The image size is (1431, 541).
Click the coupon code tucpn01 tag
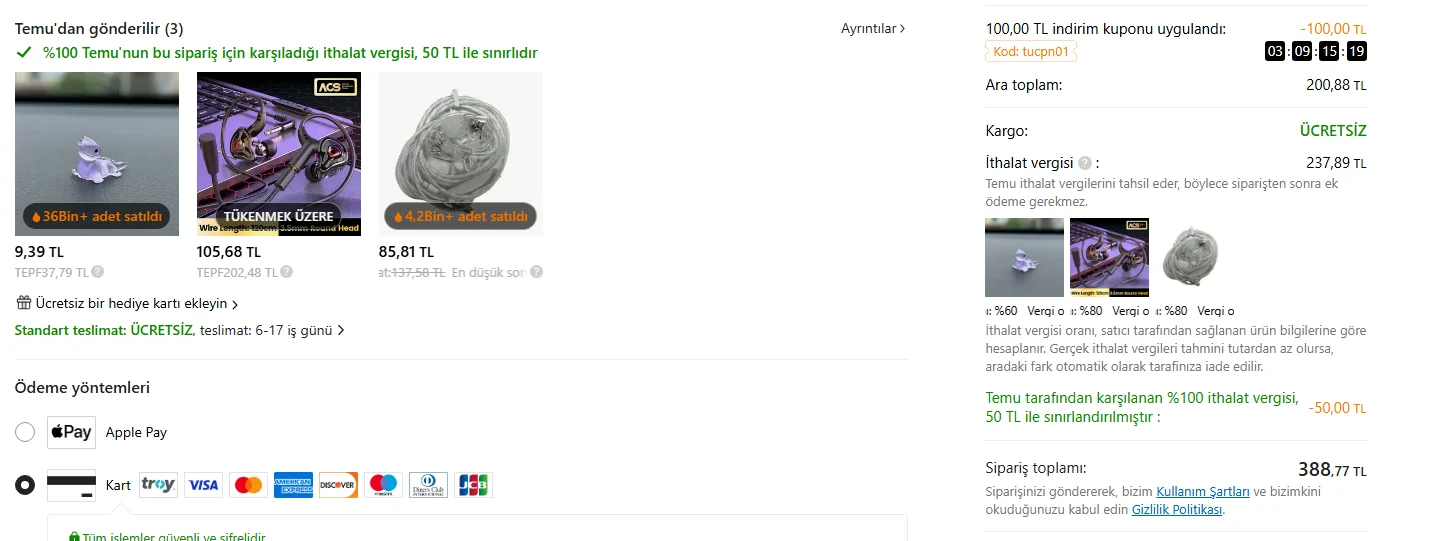coord(1031,52)
